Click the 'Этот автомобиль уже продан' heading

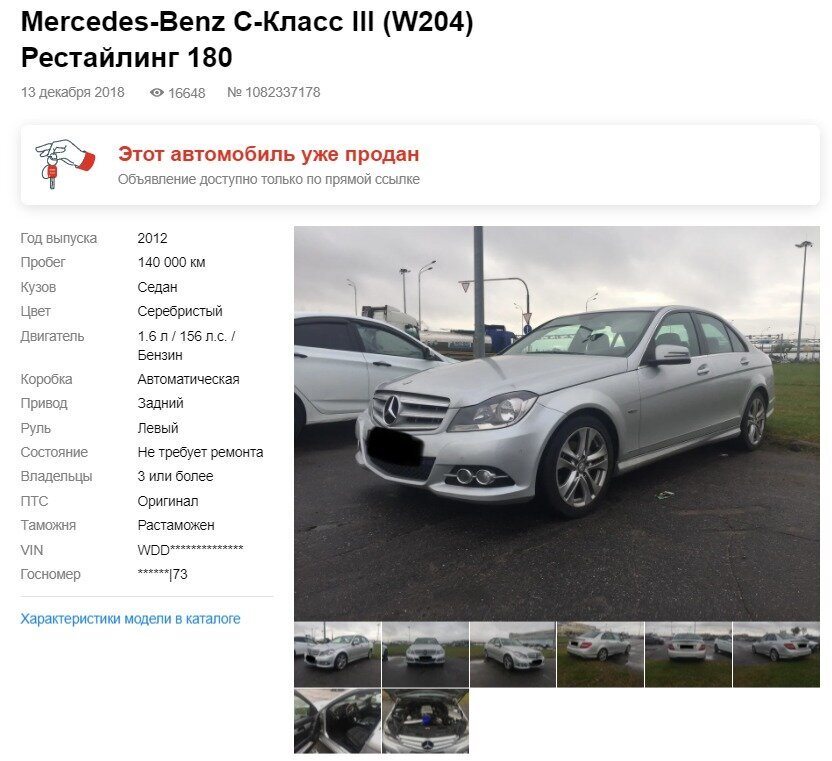point(268,154)
